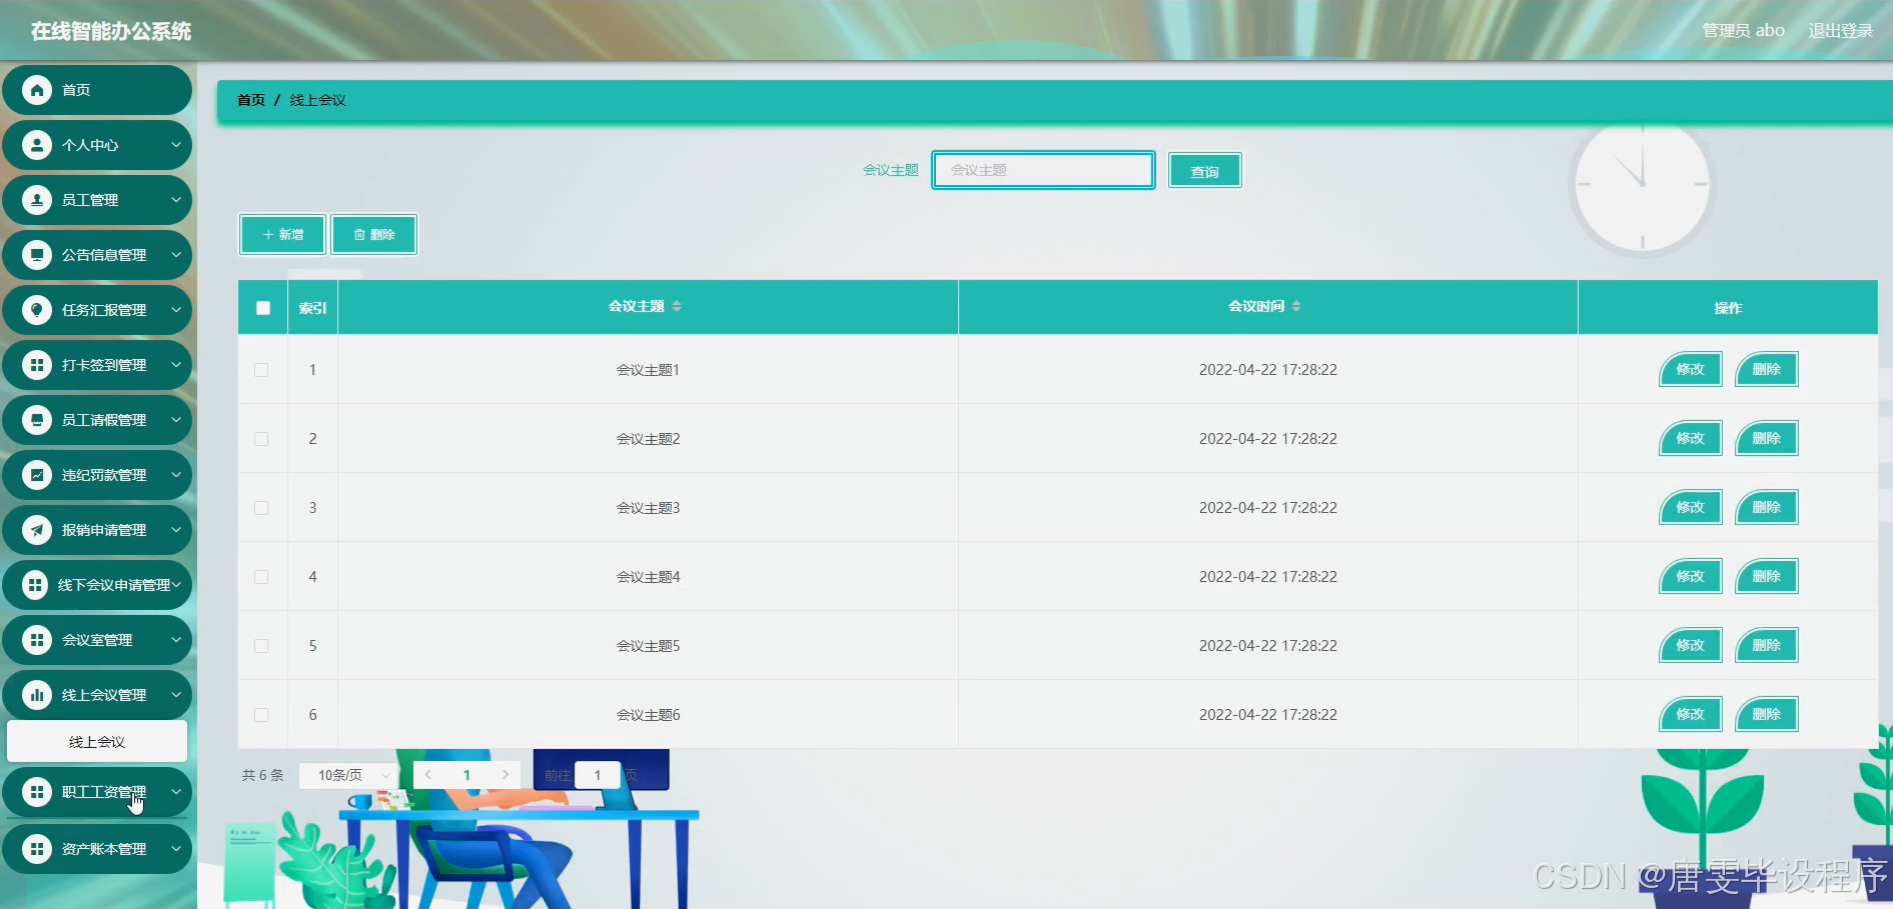Check the row 4 checkbox

(261, 577)
